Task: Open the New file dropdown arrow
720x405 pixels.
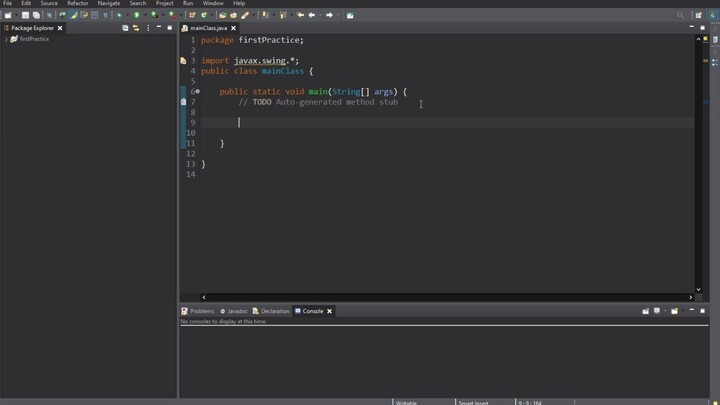Action: [x=16, y=15]
